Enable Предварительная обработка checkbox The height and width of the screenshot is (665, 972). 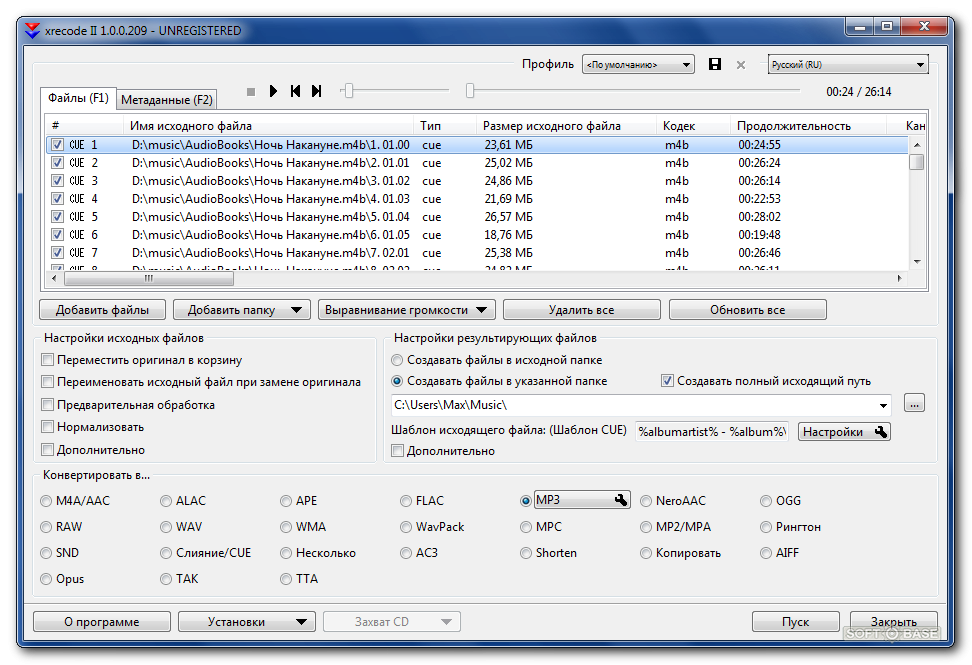click(x=47, y=405)
